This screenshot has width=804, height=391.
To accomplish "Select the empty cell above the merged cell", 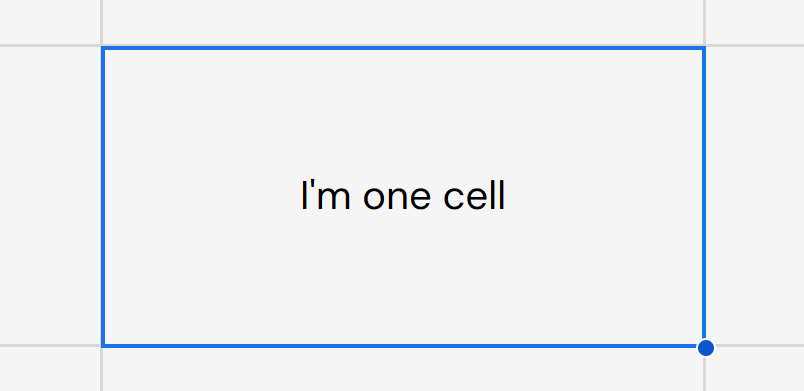I will point(403,22).
